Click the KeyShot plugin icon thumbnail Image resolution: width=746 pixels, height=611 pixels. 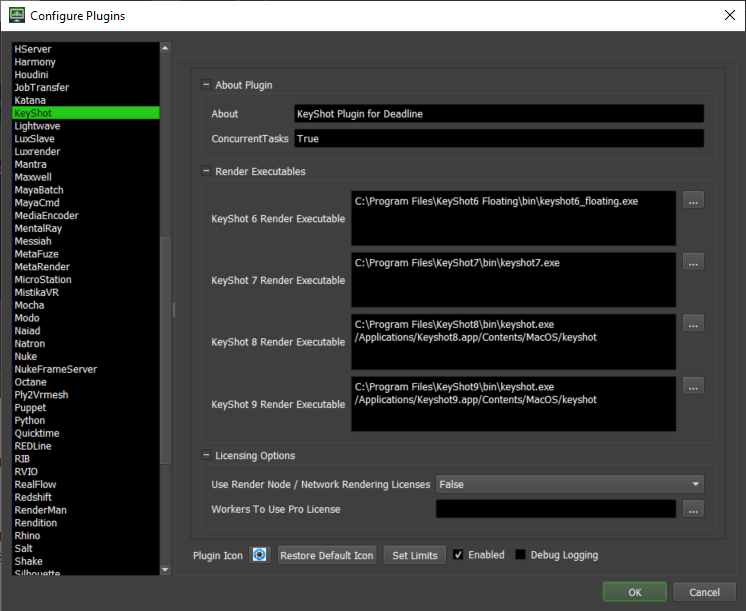click(x=260, y=555)
